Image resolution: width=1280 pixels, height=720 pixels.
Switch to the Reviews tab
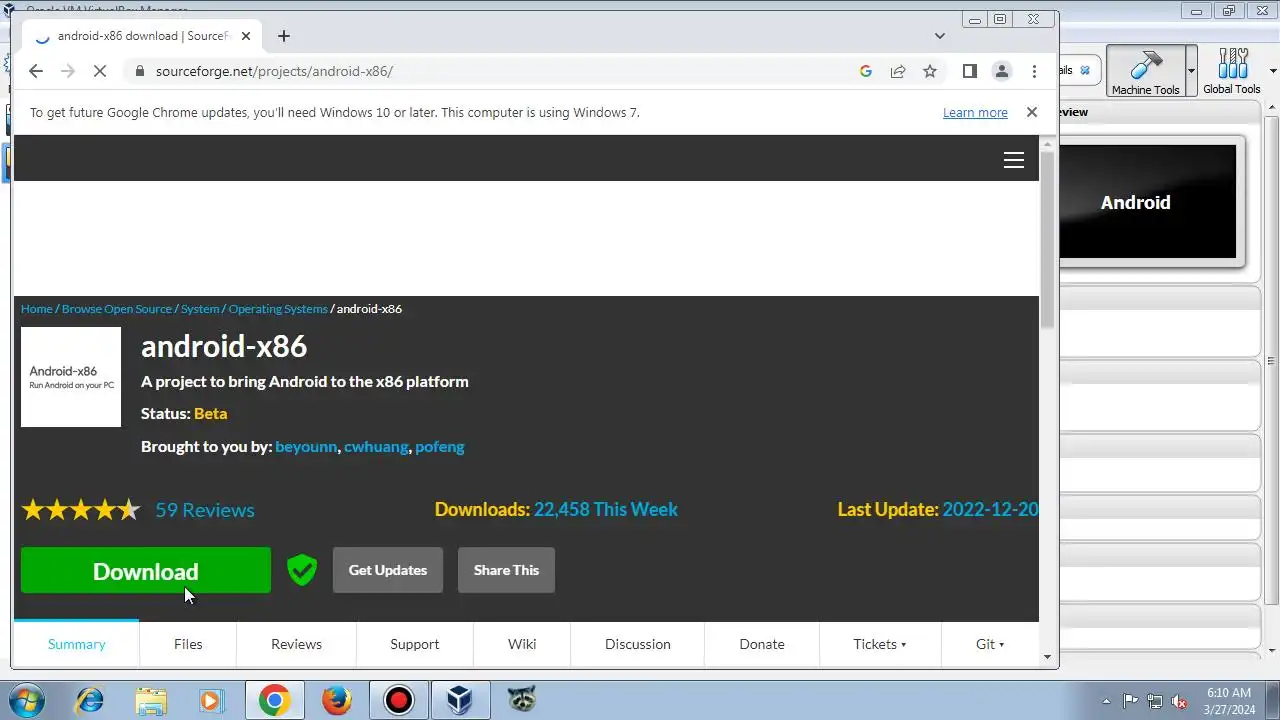(297, 644)
